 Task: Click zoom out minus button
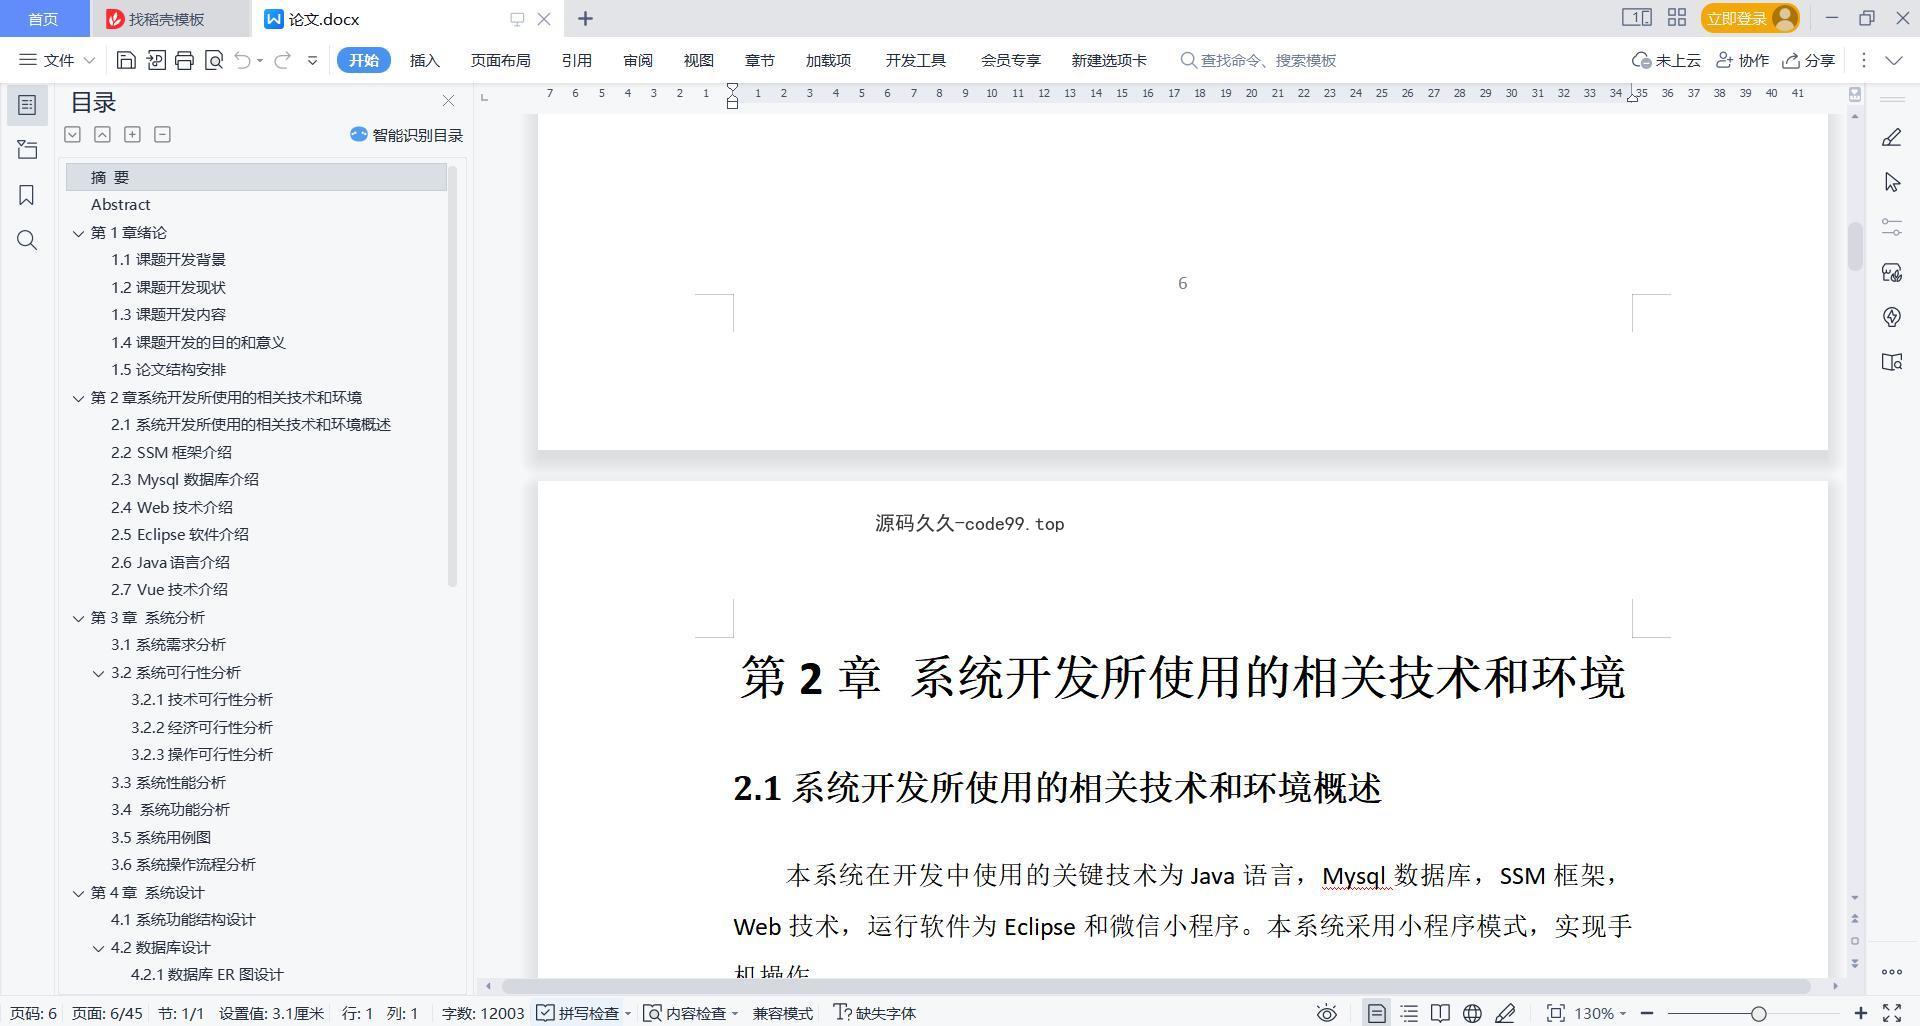coord(1647,1013)
